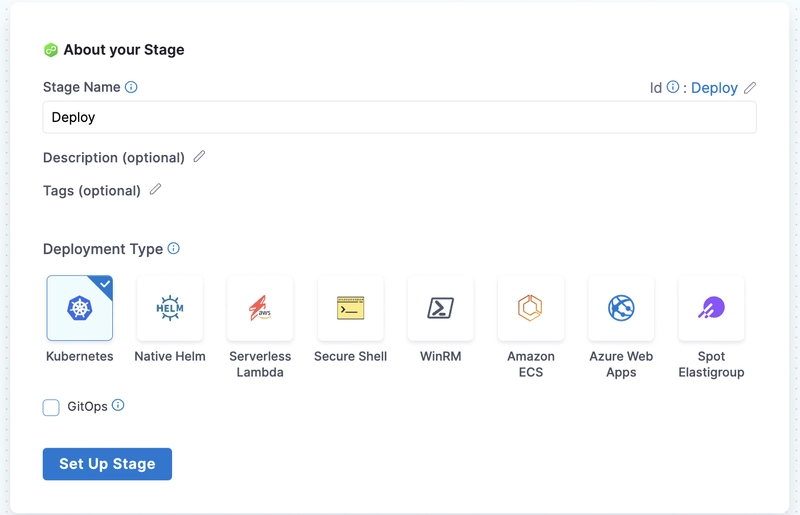Edit the stage Id pencil icon
The height and width of the screenshot is (515, 800).
[749, 88]
